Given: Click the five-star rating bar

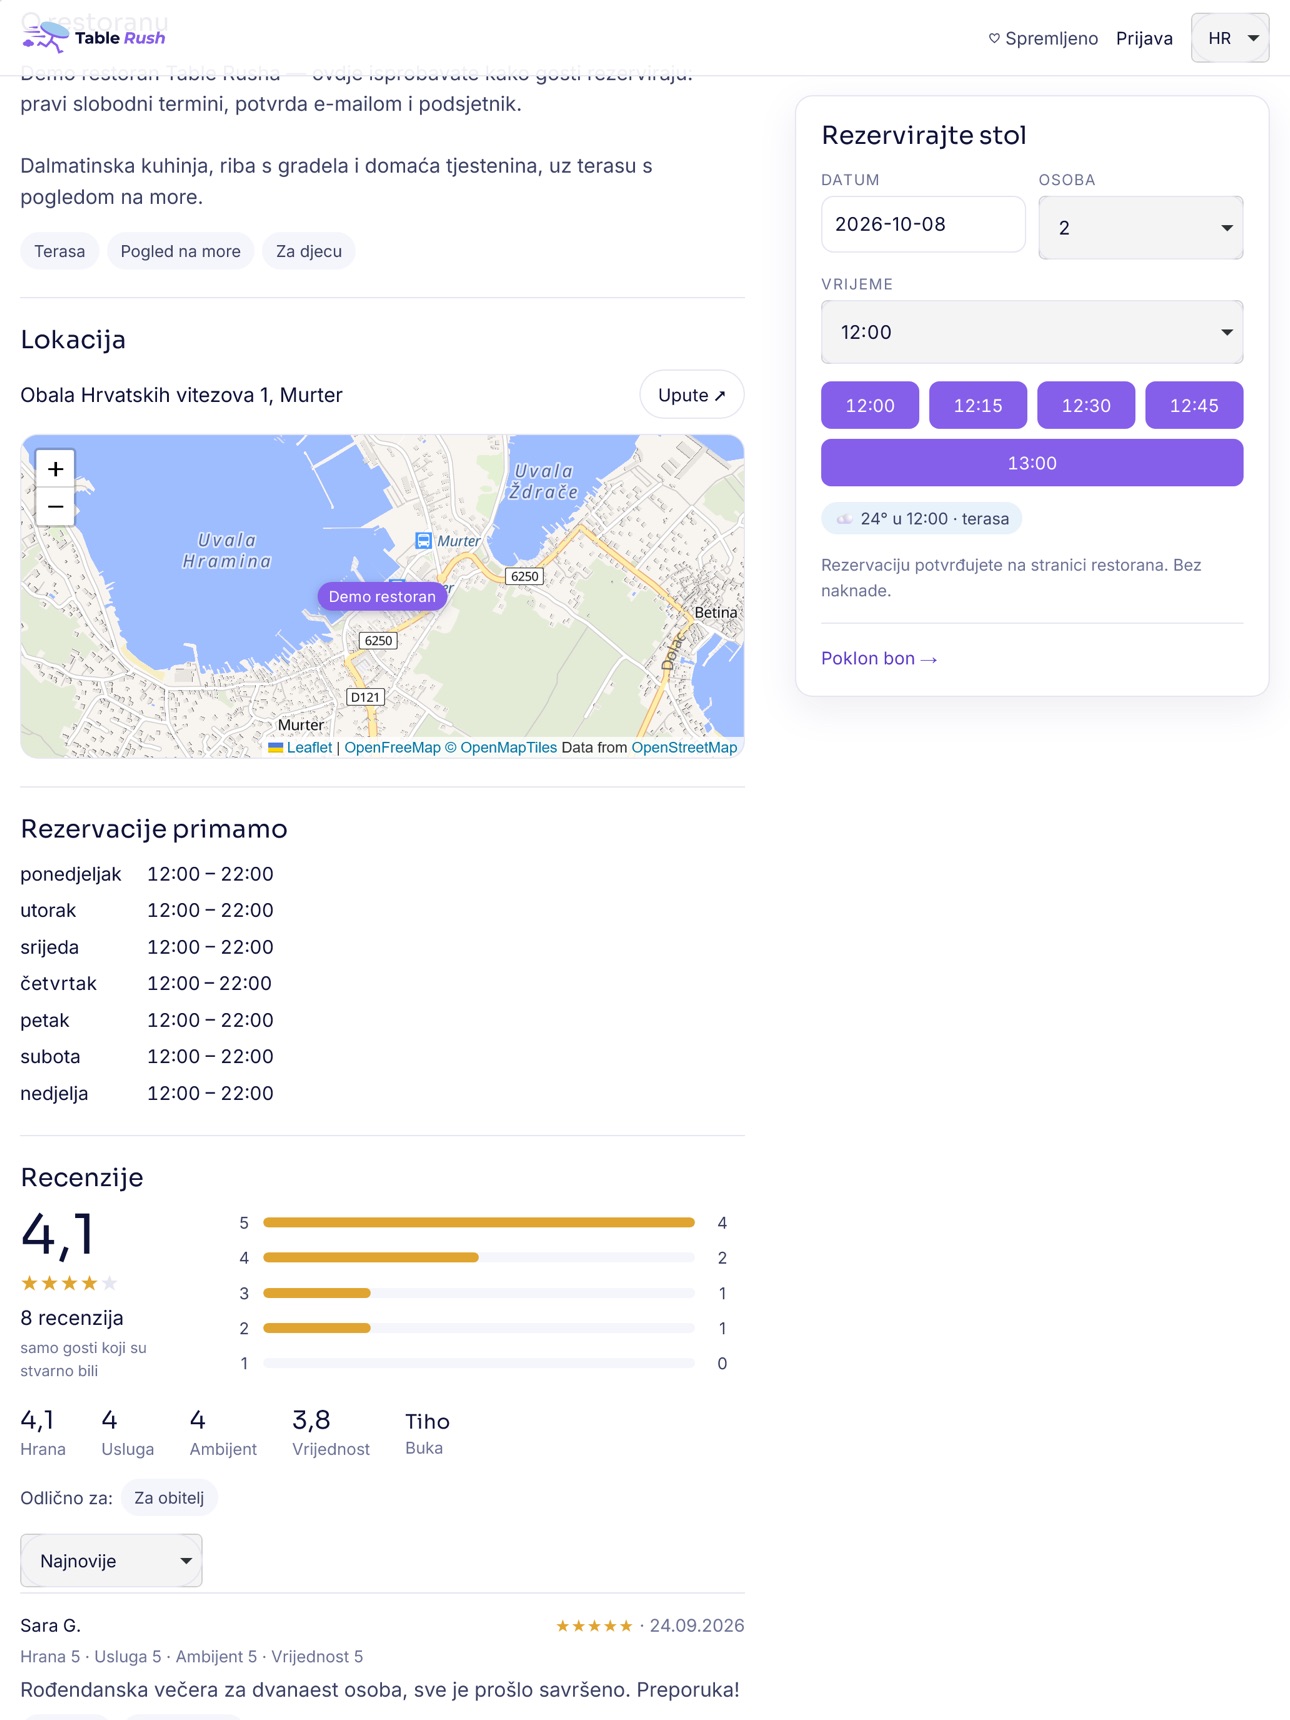Looking at the screenshot, I should click(479, 1222).
